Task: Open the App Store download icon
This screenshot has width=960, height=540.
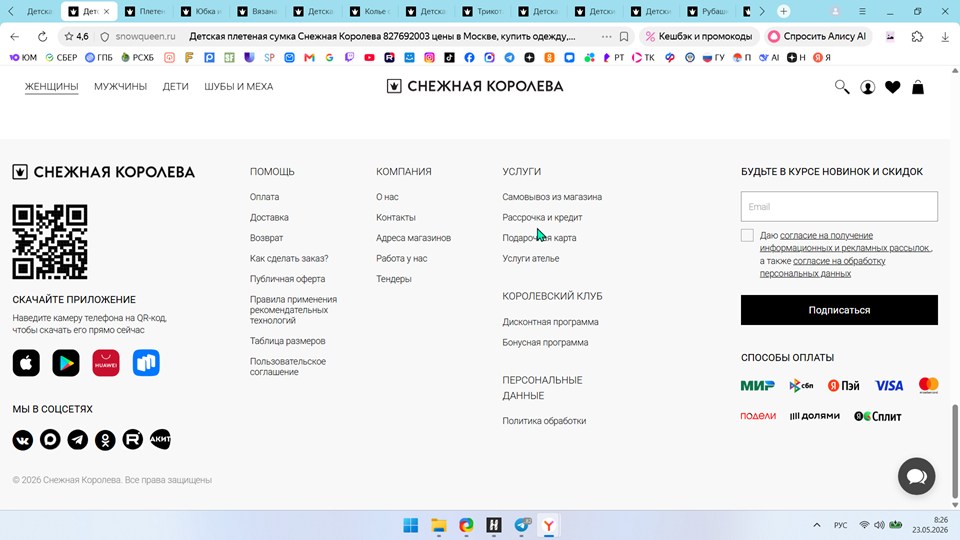Action: pos(26,362)
